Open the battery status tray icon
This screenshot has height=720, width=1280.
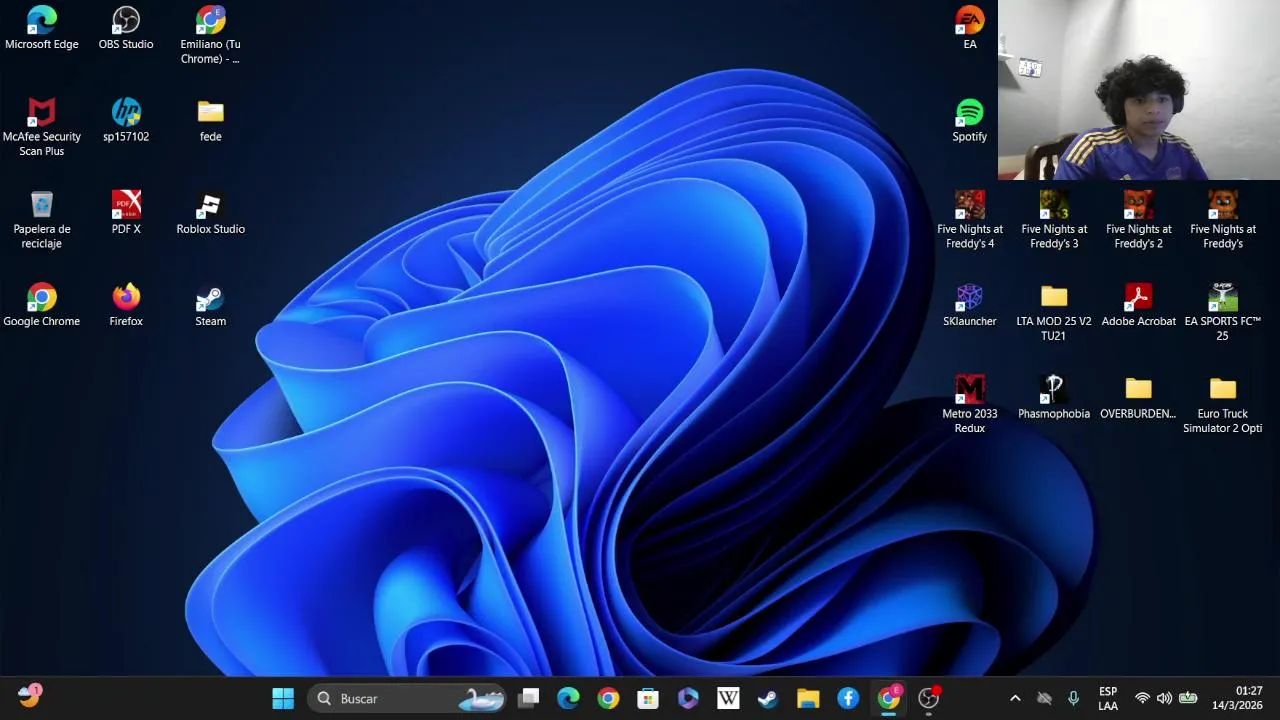(x=1188, y=698)
